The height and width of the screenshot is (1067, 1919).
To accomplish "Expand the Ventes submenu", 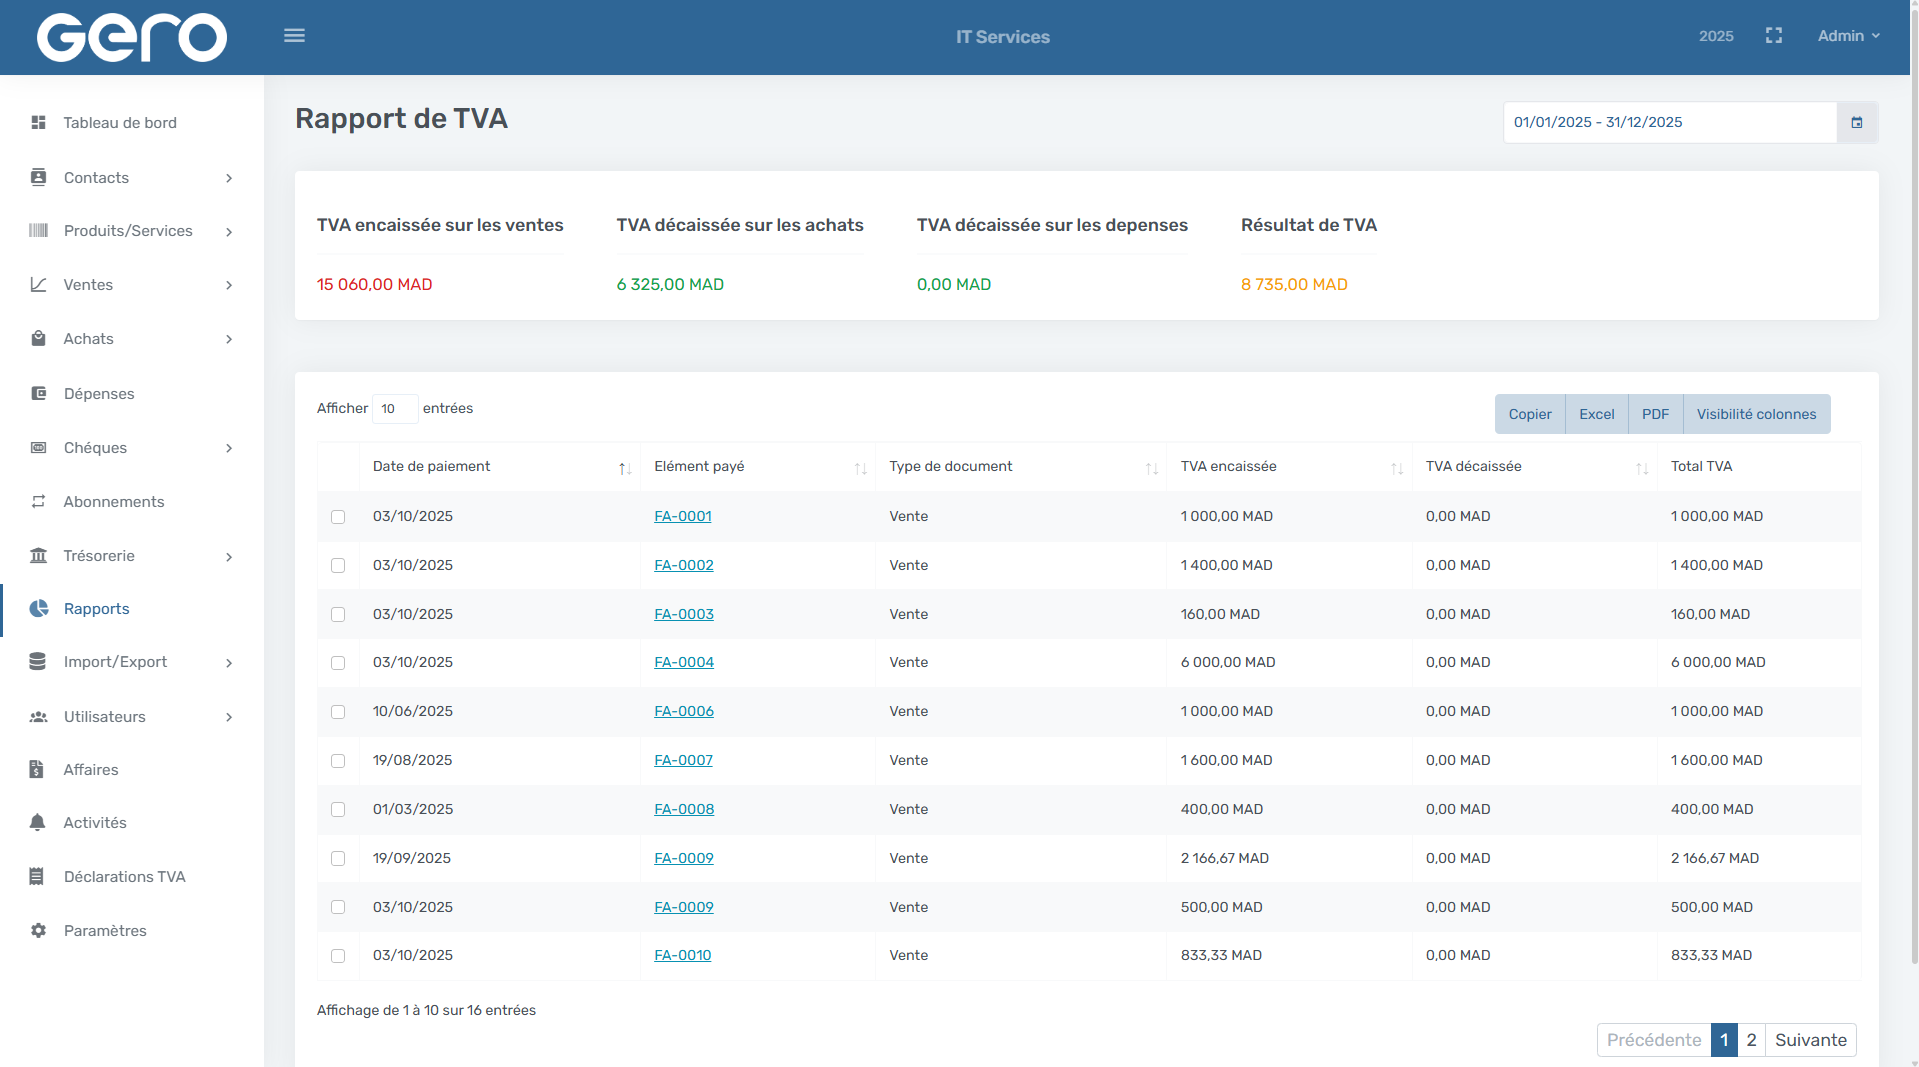I will pyautogui.click(x=229, y=285).
